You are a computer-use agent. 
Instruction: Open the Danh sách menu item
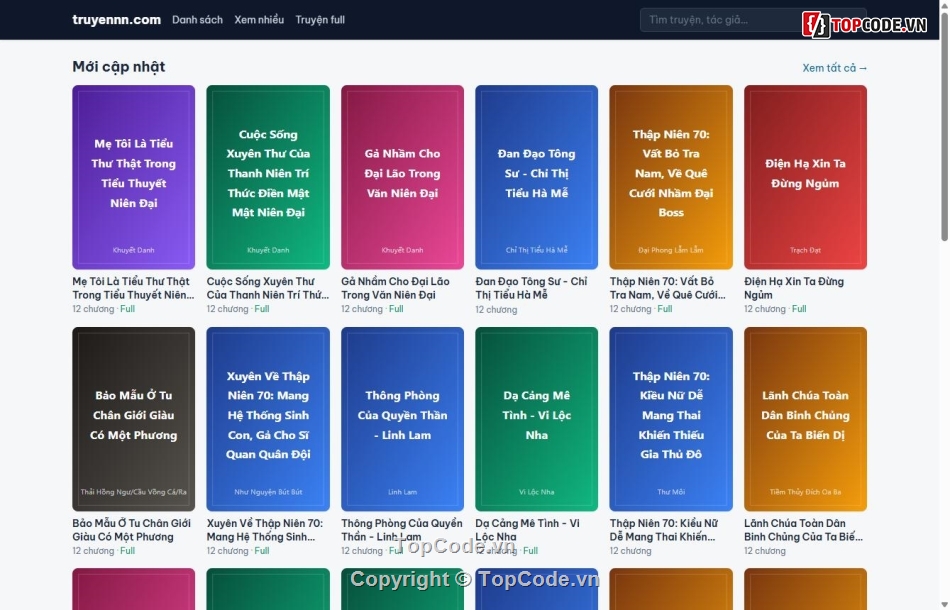coord(197,19)
